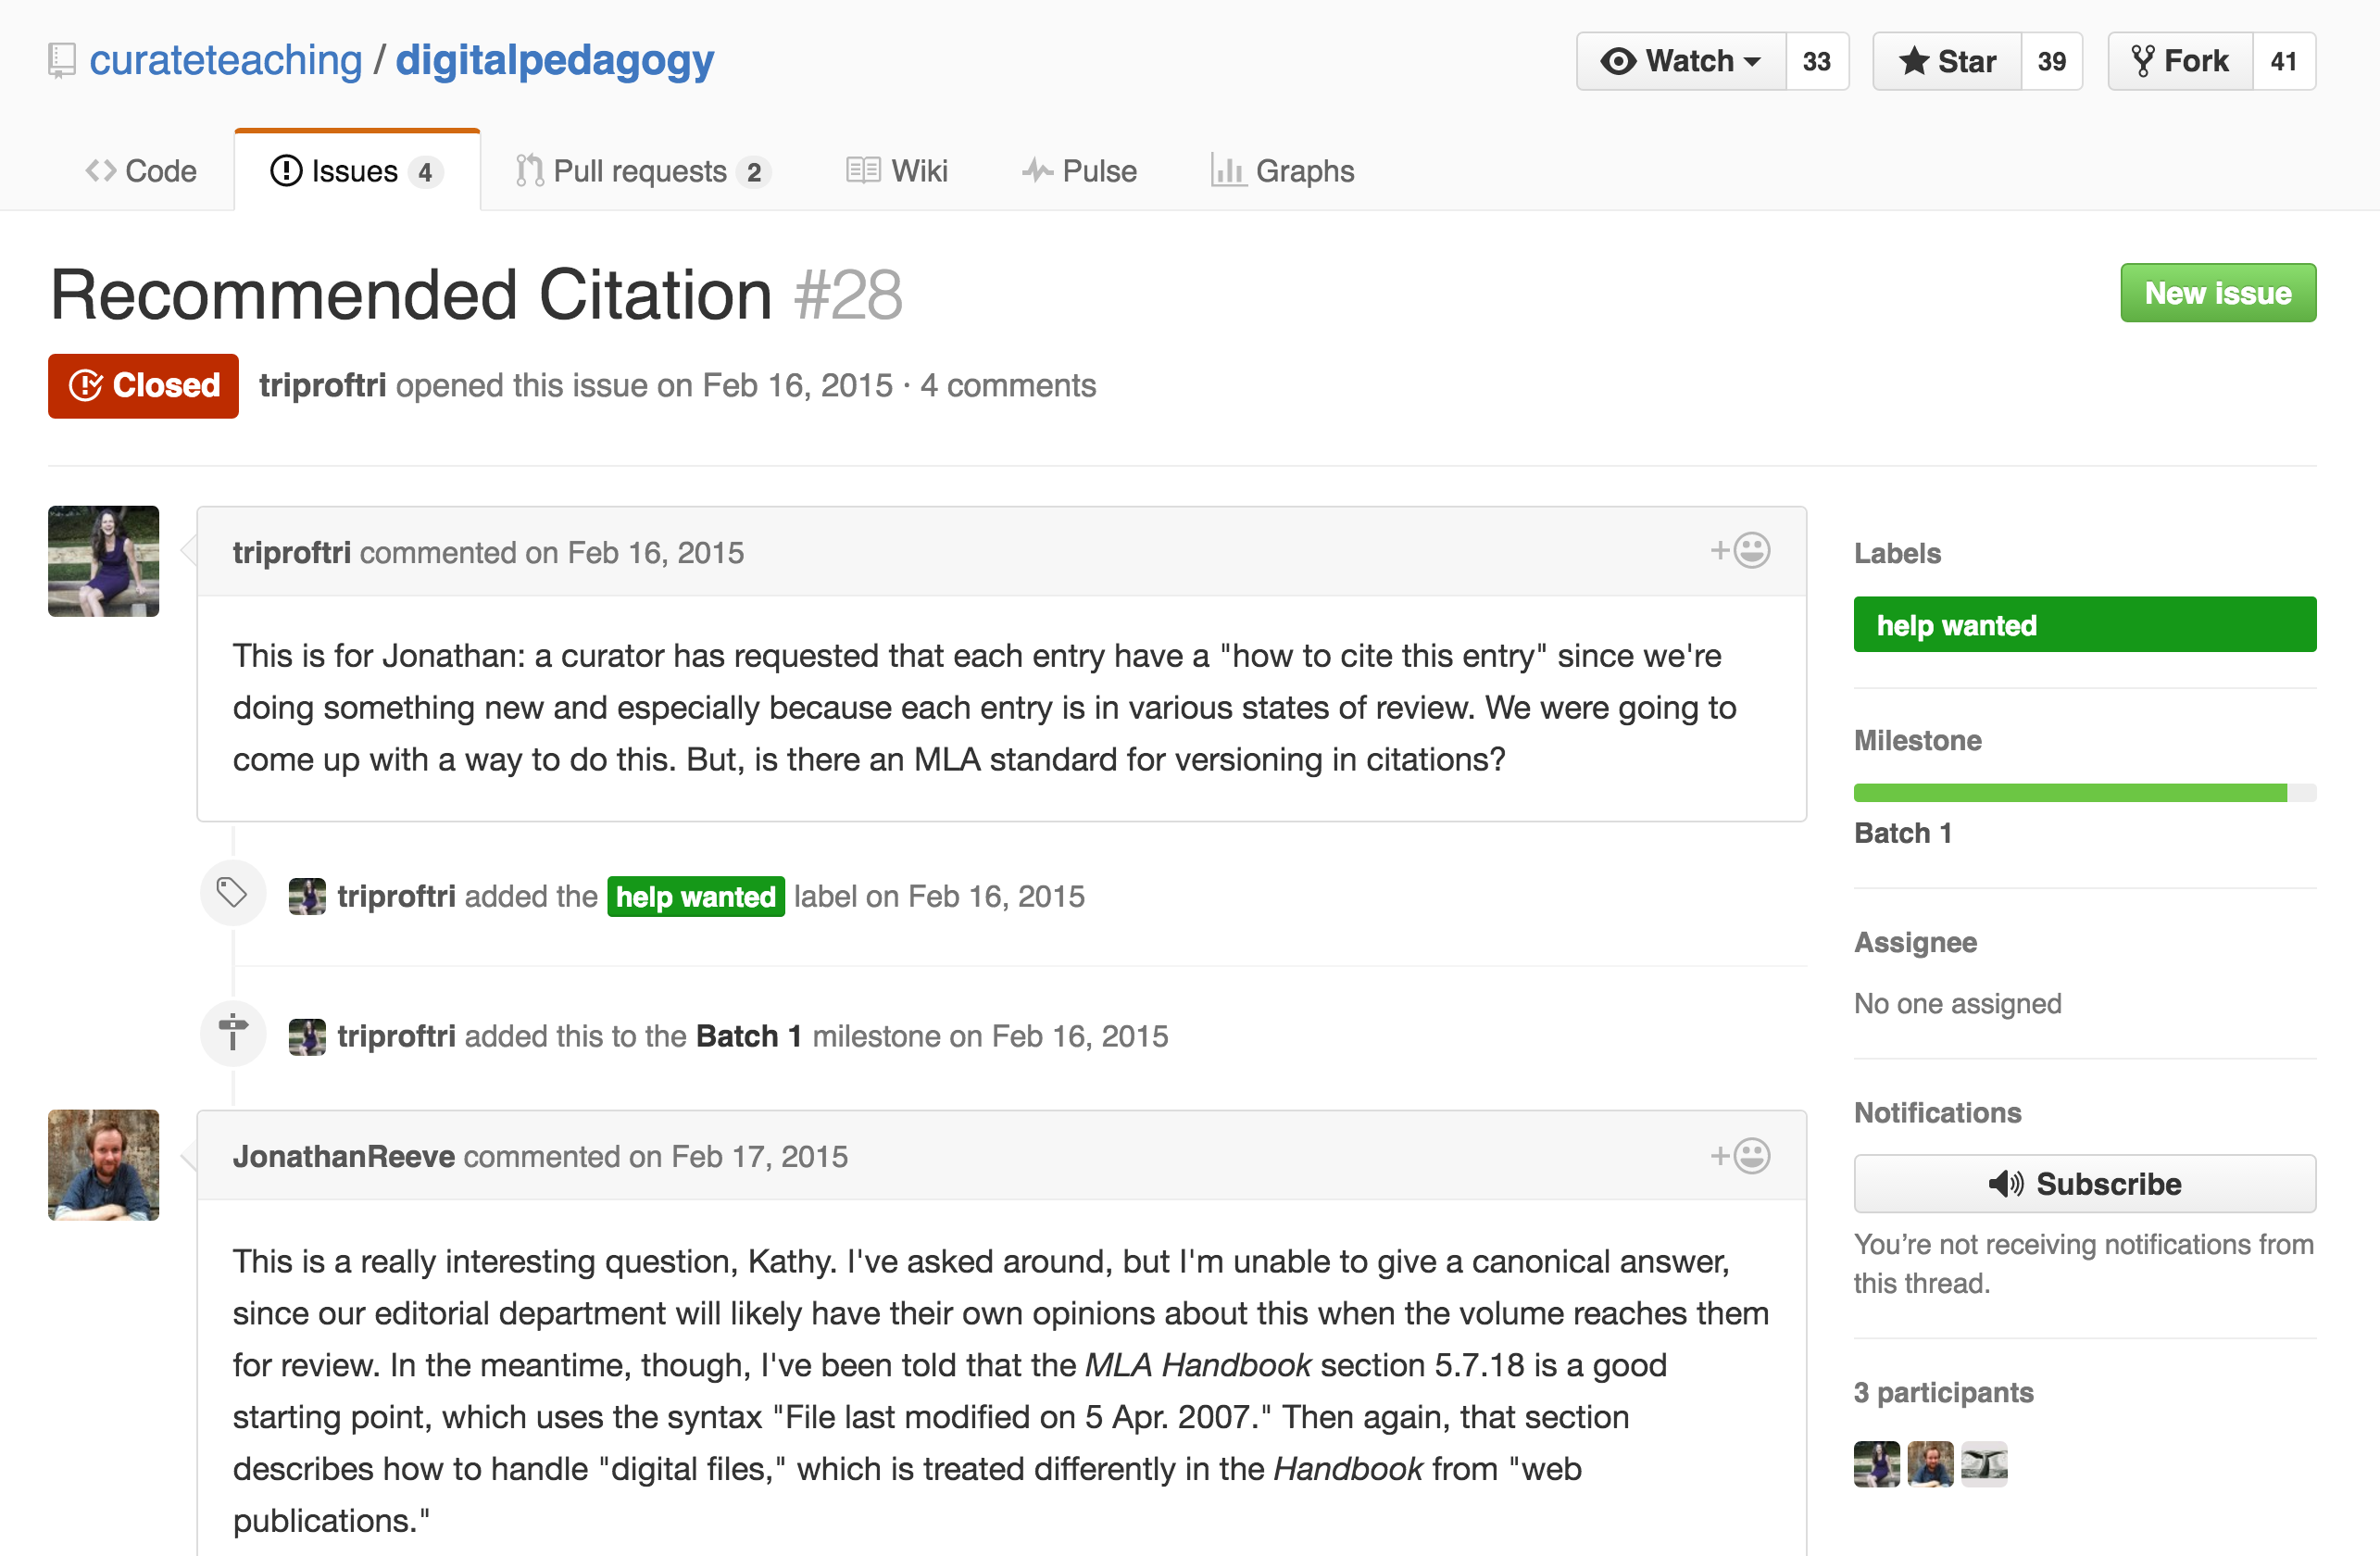Switch to the Pull requests tab
The height and width of the screenshot is (1556, 2380).
click(643, 171)
